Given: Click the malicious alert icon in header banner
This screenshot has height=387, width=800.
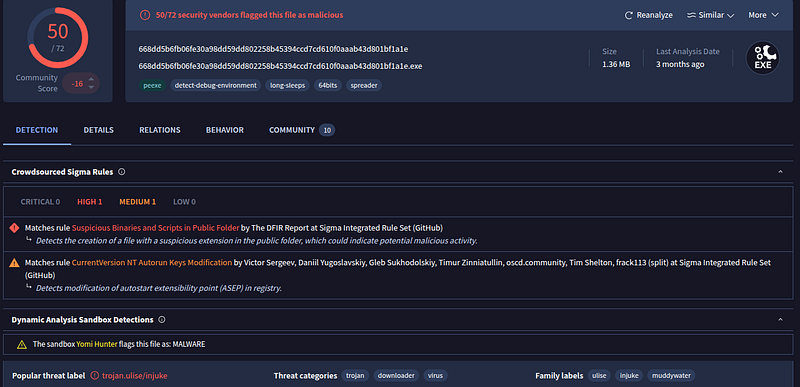Looking at the screenshot, I should (145, 15).
